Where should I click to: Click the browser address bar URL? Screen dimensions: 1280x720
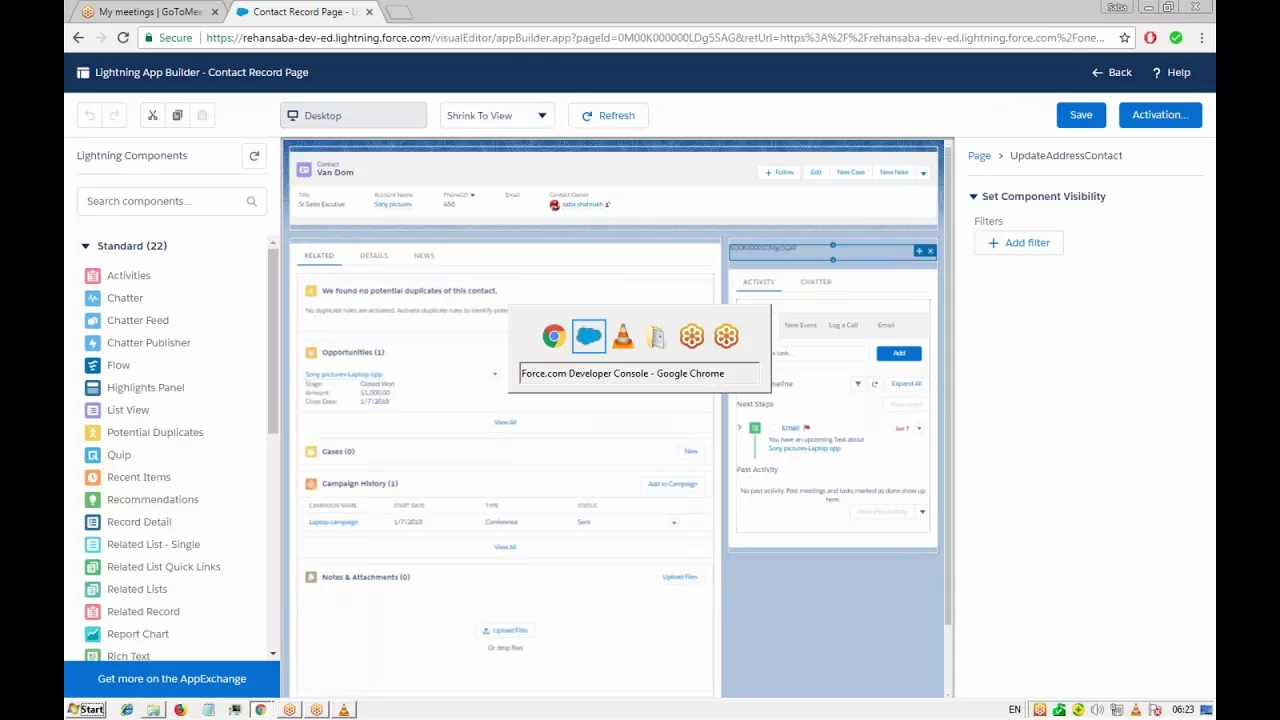tap(655, 38)
